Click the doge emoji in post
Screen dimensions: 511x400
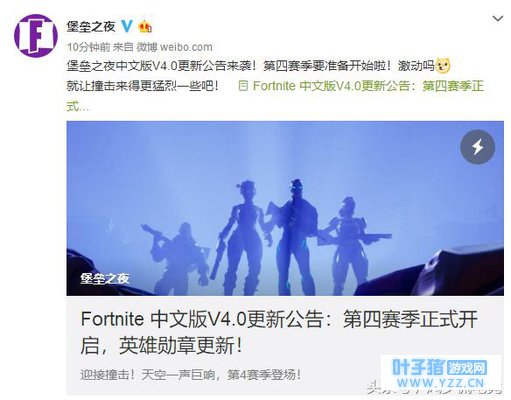[x=443, y=65]
